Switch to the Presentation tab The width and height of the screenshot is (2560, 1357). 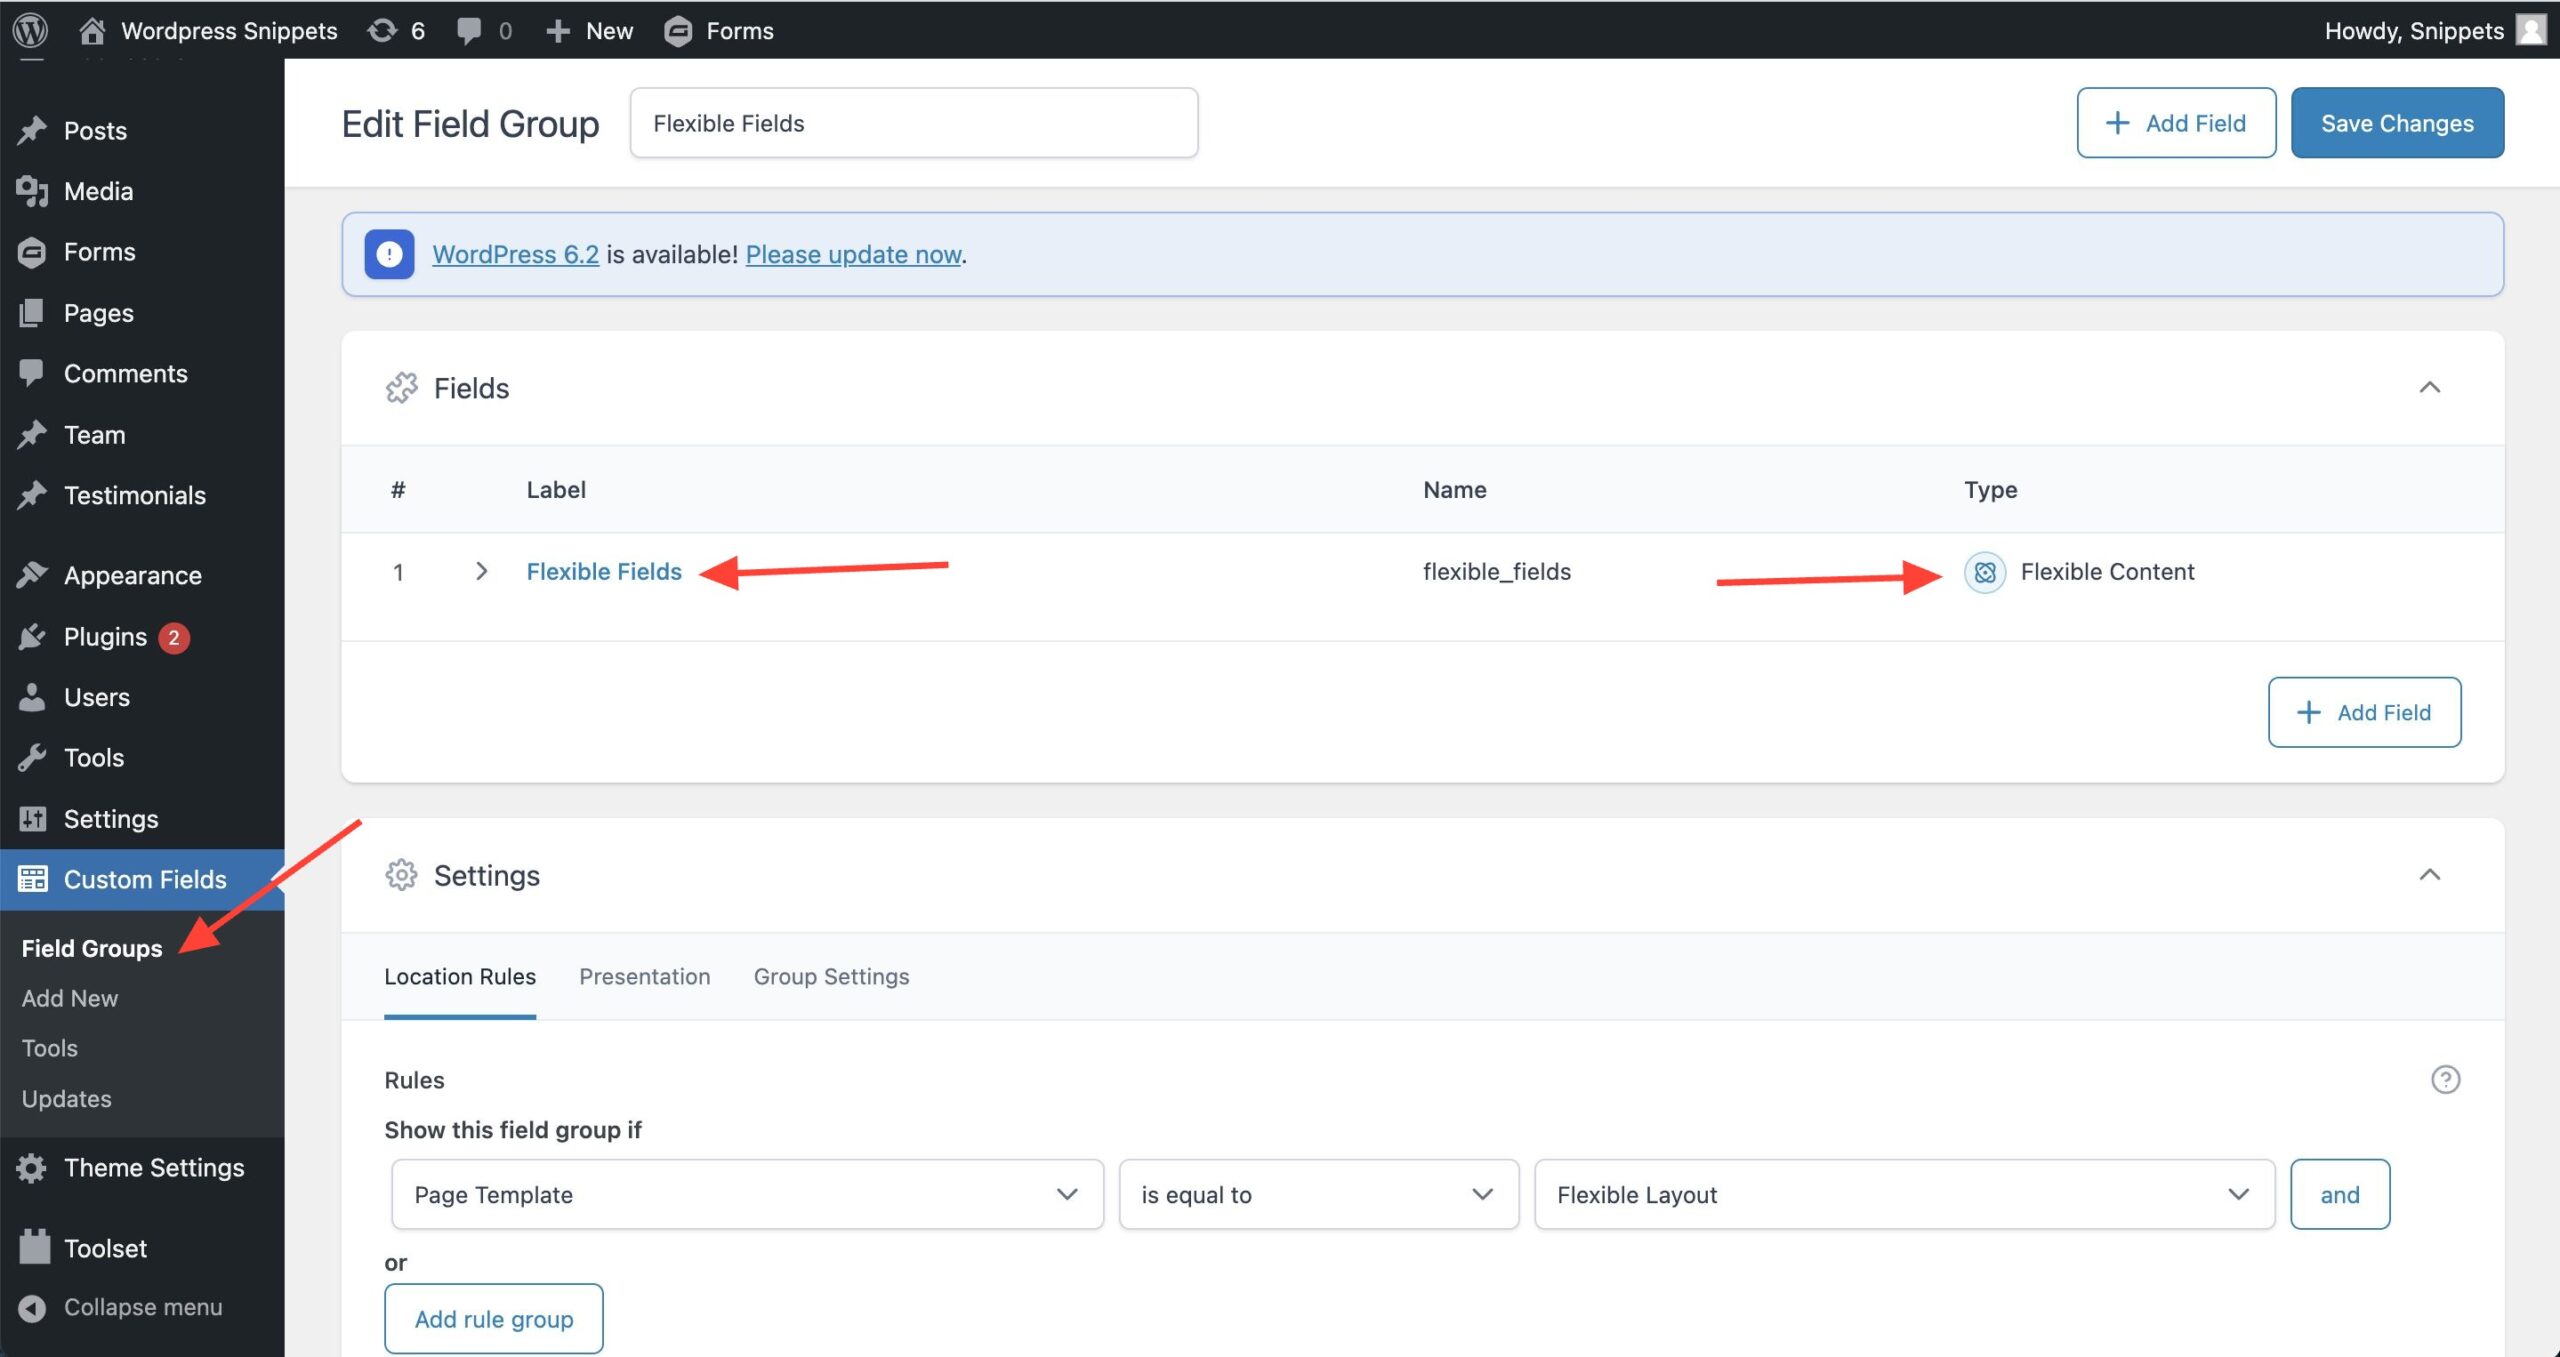click(644, 976)
